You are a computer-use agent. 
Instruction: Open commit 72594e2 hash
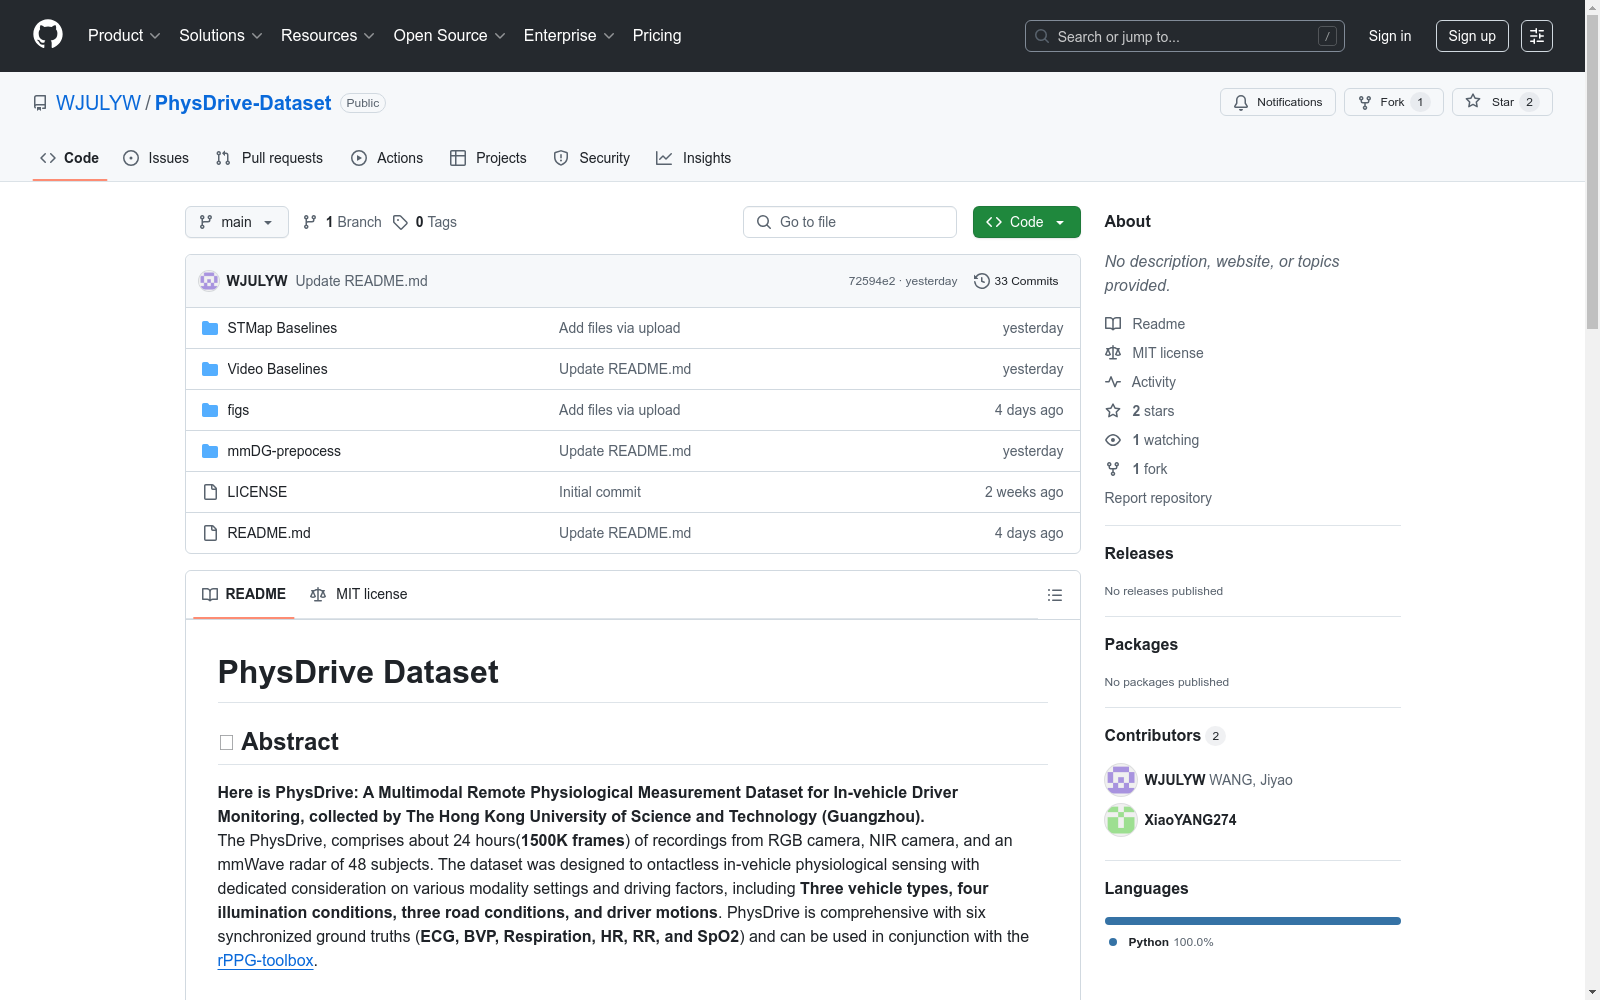point(872,281)
